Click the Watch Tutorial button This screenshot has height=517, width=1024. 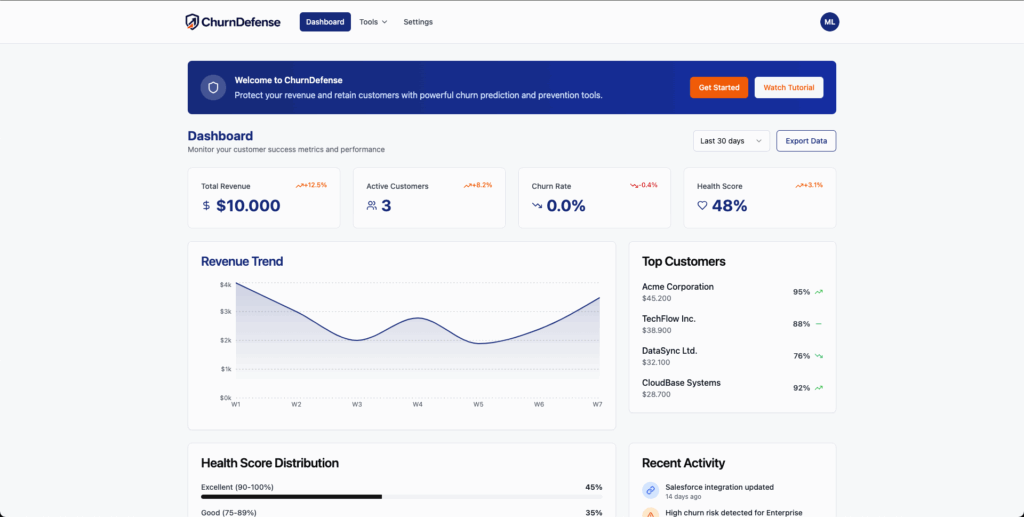[789, 87]
